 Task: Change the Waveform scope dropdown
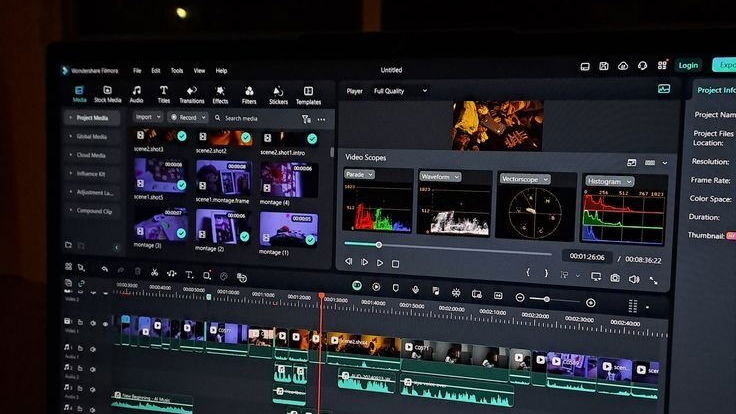click(440, 176)
